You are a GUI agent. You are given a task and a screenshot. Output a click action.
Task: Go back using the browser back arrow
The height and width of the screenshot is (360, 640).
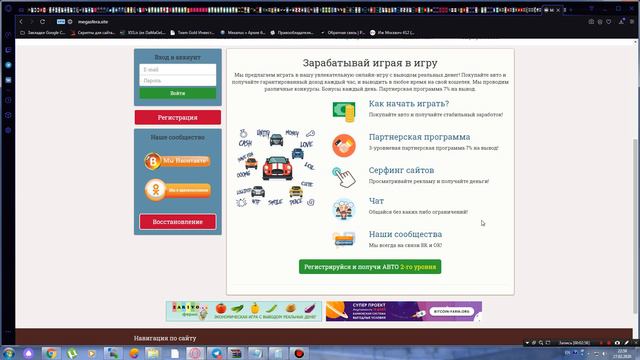21,22
